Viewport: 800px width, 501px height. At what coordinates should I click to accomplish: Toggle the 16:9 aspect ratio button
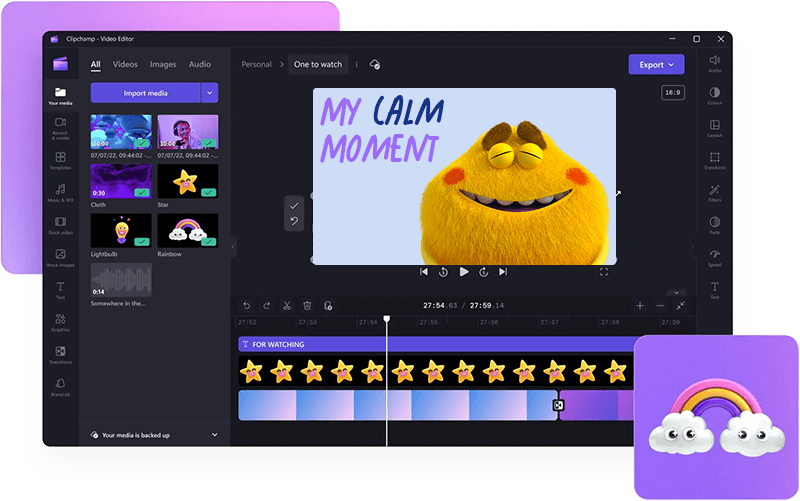tap(672, 93)
